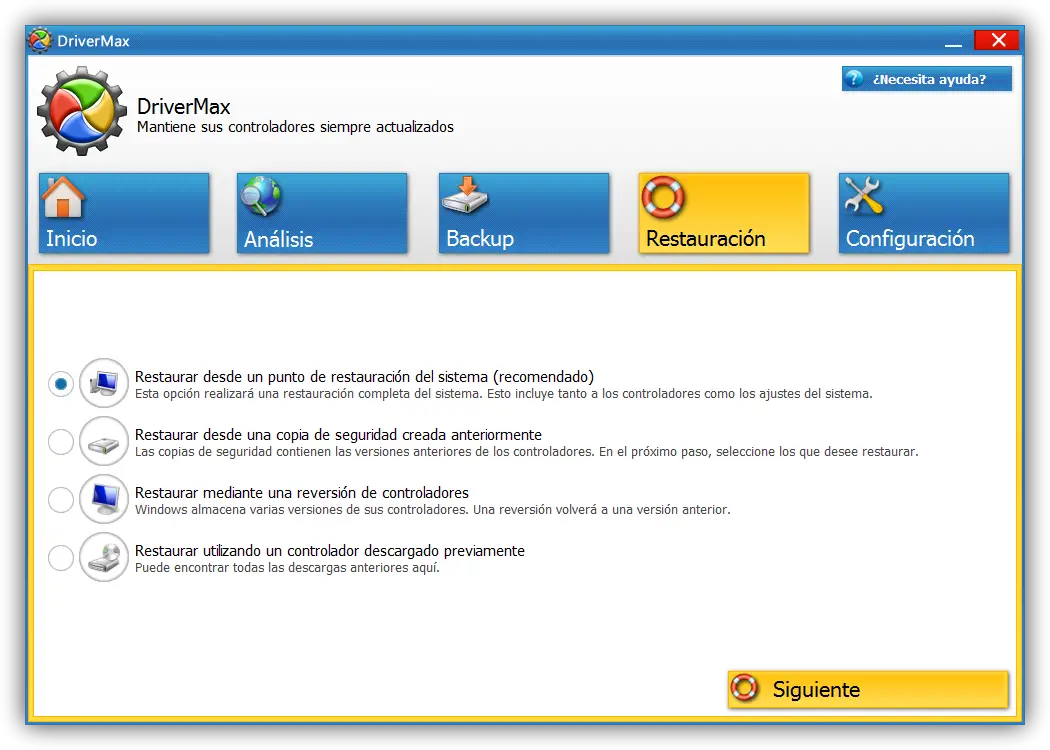The height and width of the screenshot is (750, 1050).
Task: Click 'Restaurar mediante una reversión de controladores' text
Action: pos(302,493)
